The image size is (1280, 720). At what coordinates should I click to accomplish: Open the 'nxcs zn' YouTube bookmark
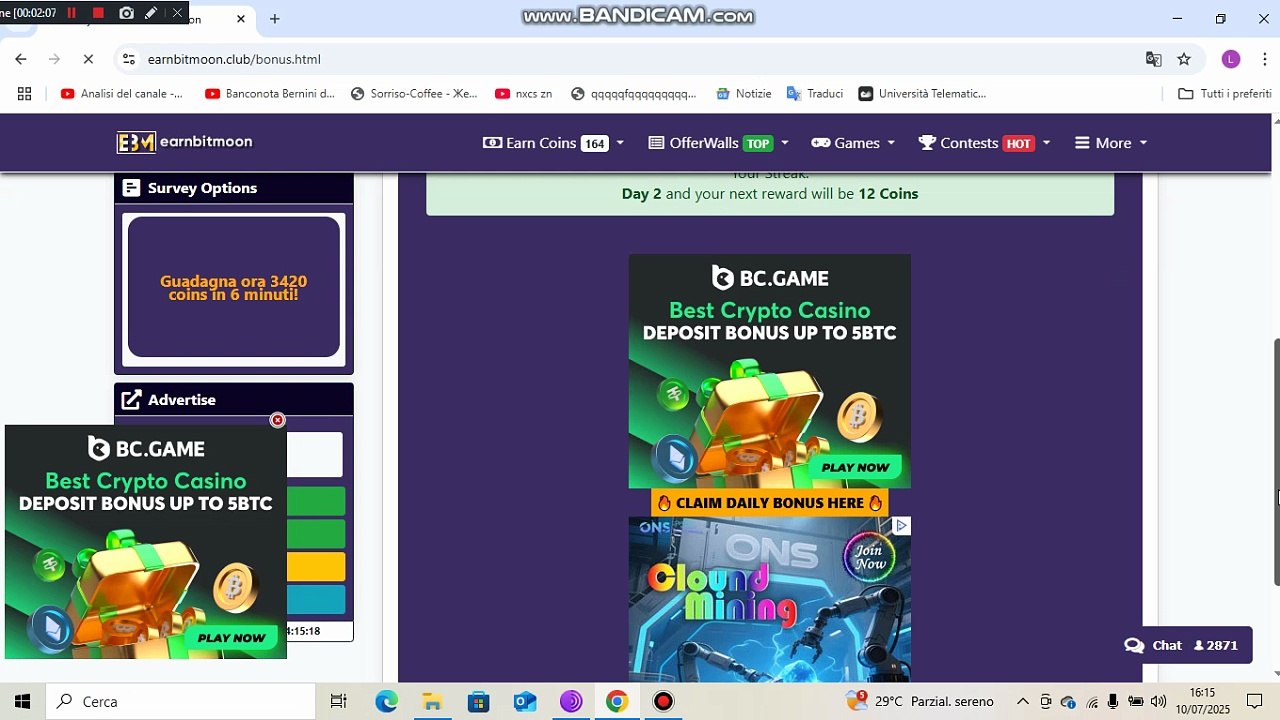point(523,93)
